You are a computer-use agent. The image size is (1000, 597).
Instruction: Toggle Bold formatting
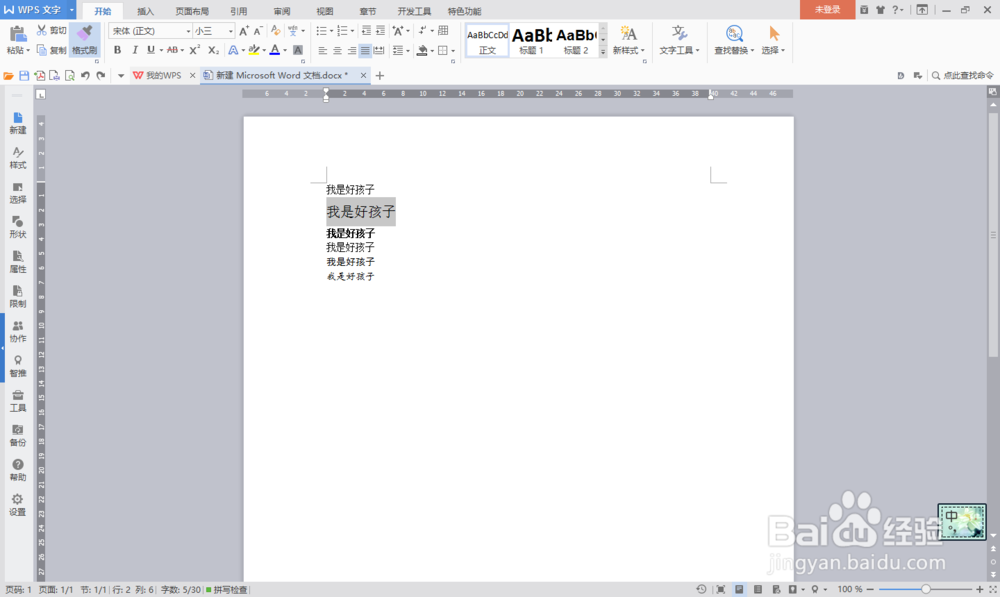click(117, 50)
